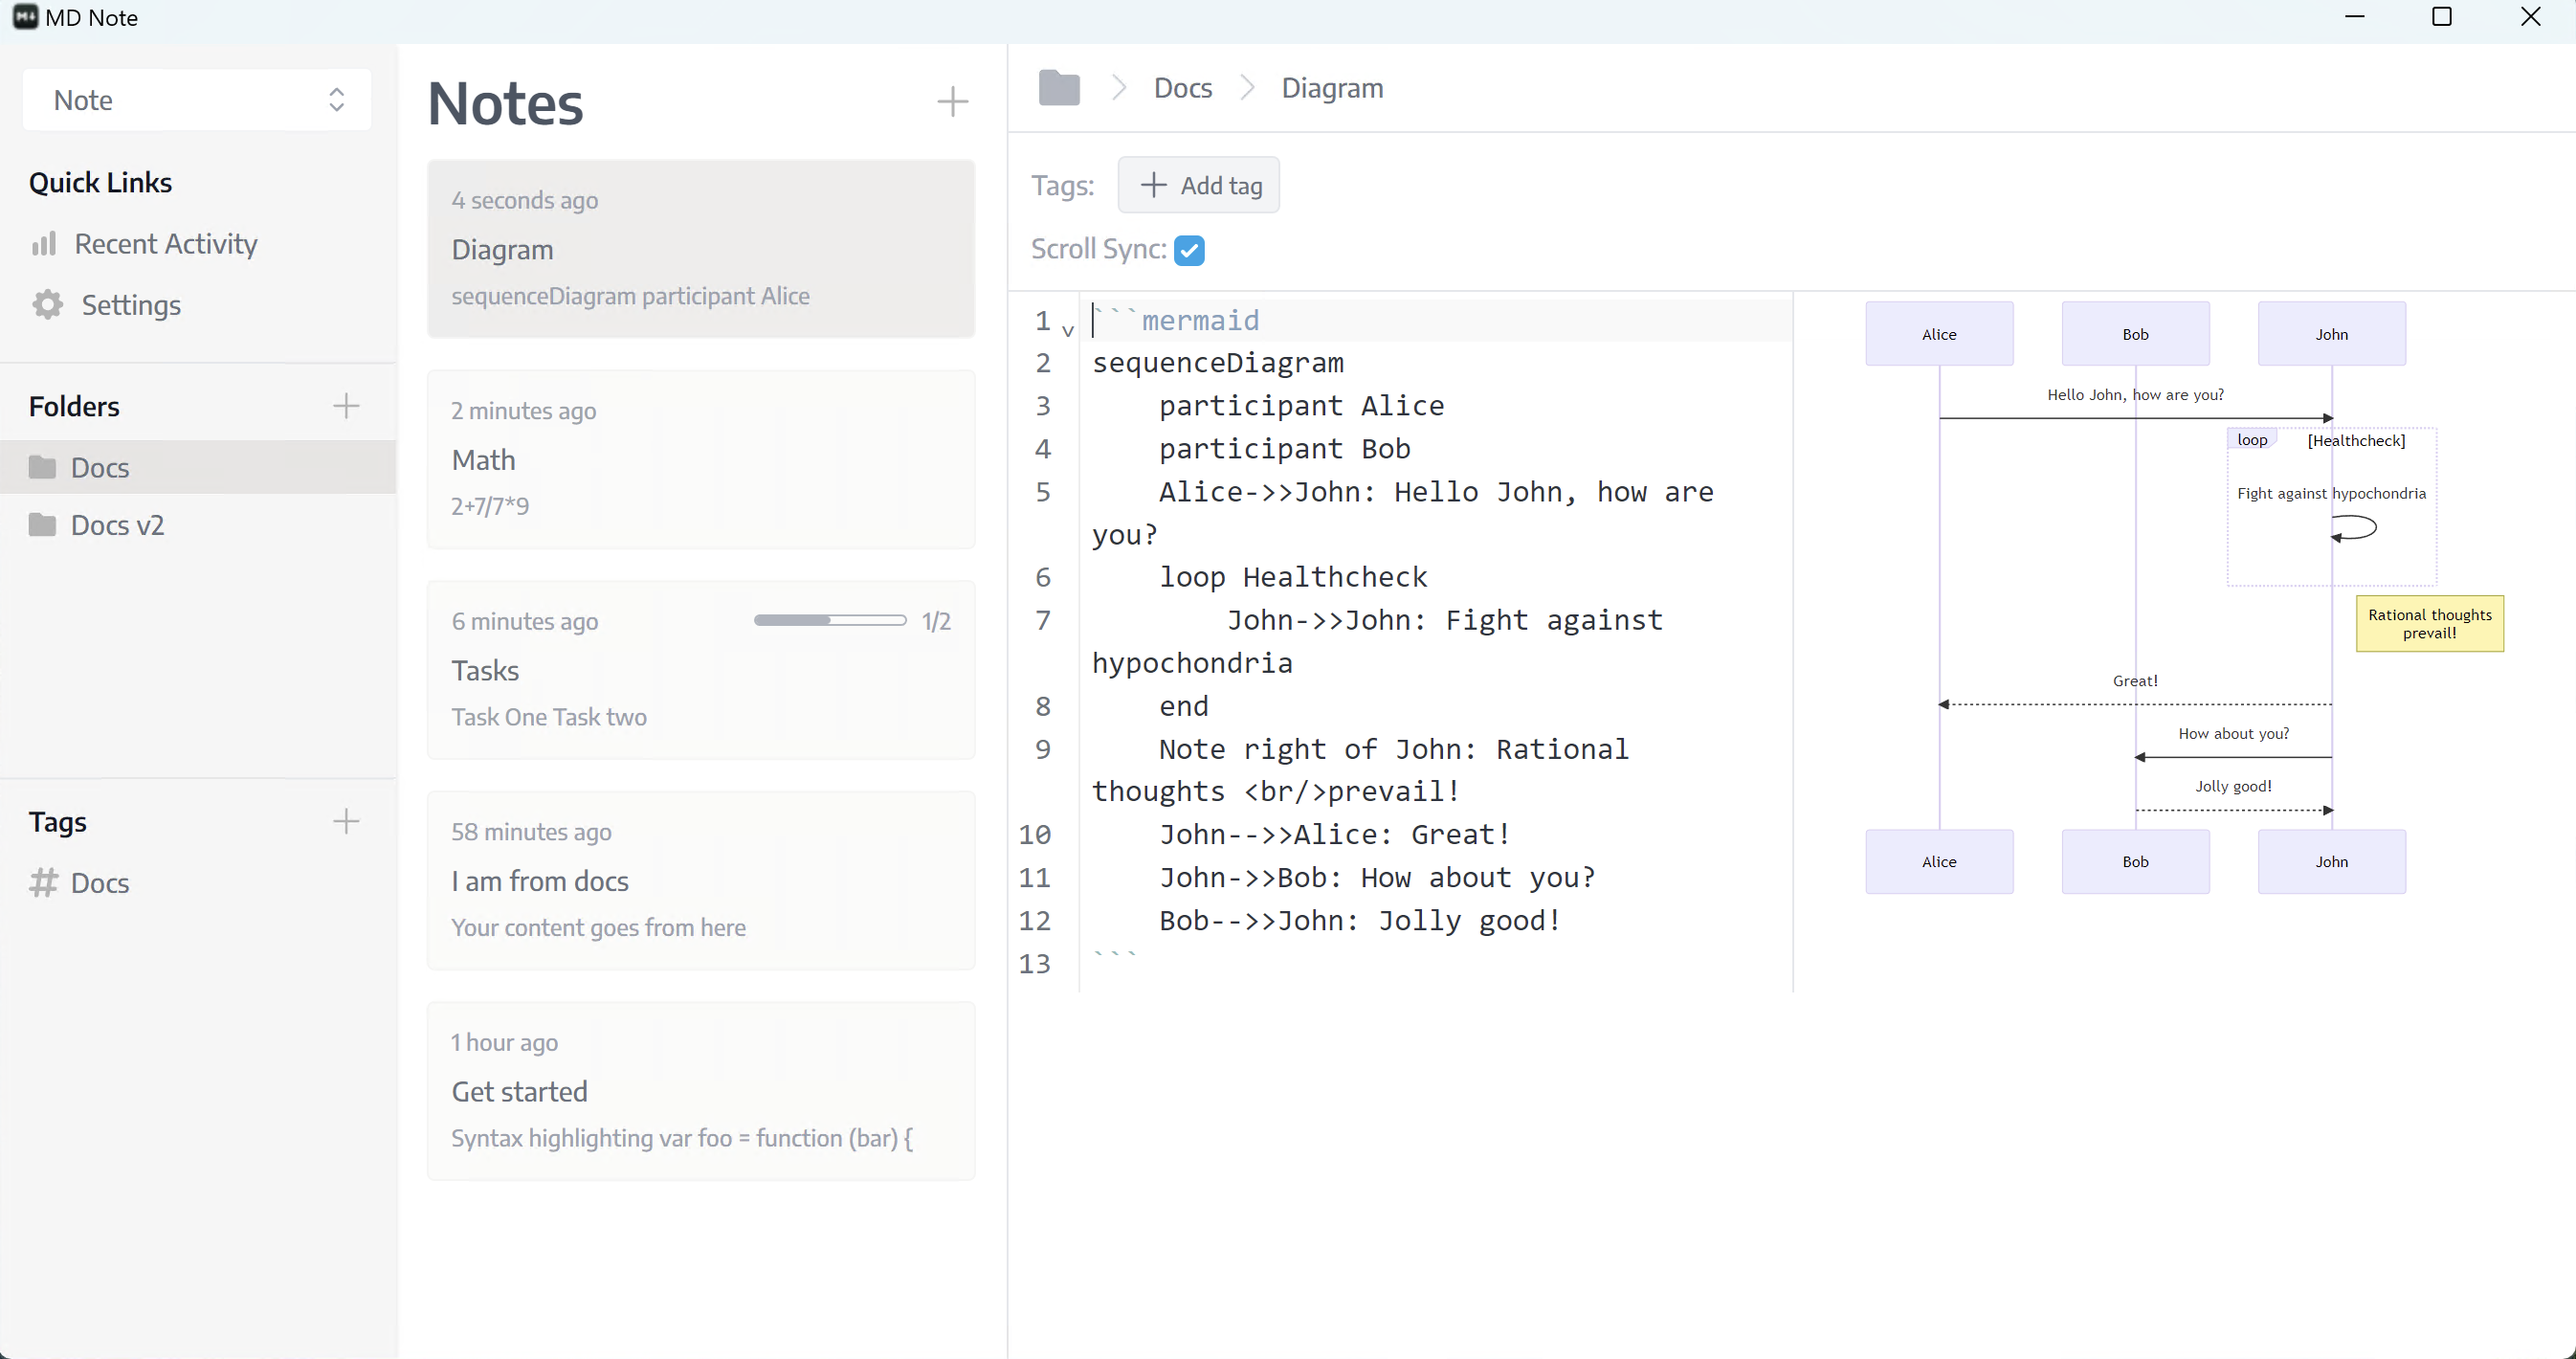The image size is (2576, 1359).
Task: Click the MD Note logo icon
Action: point(25,17)
